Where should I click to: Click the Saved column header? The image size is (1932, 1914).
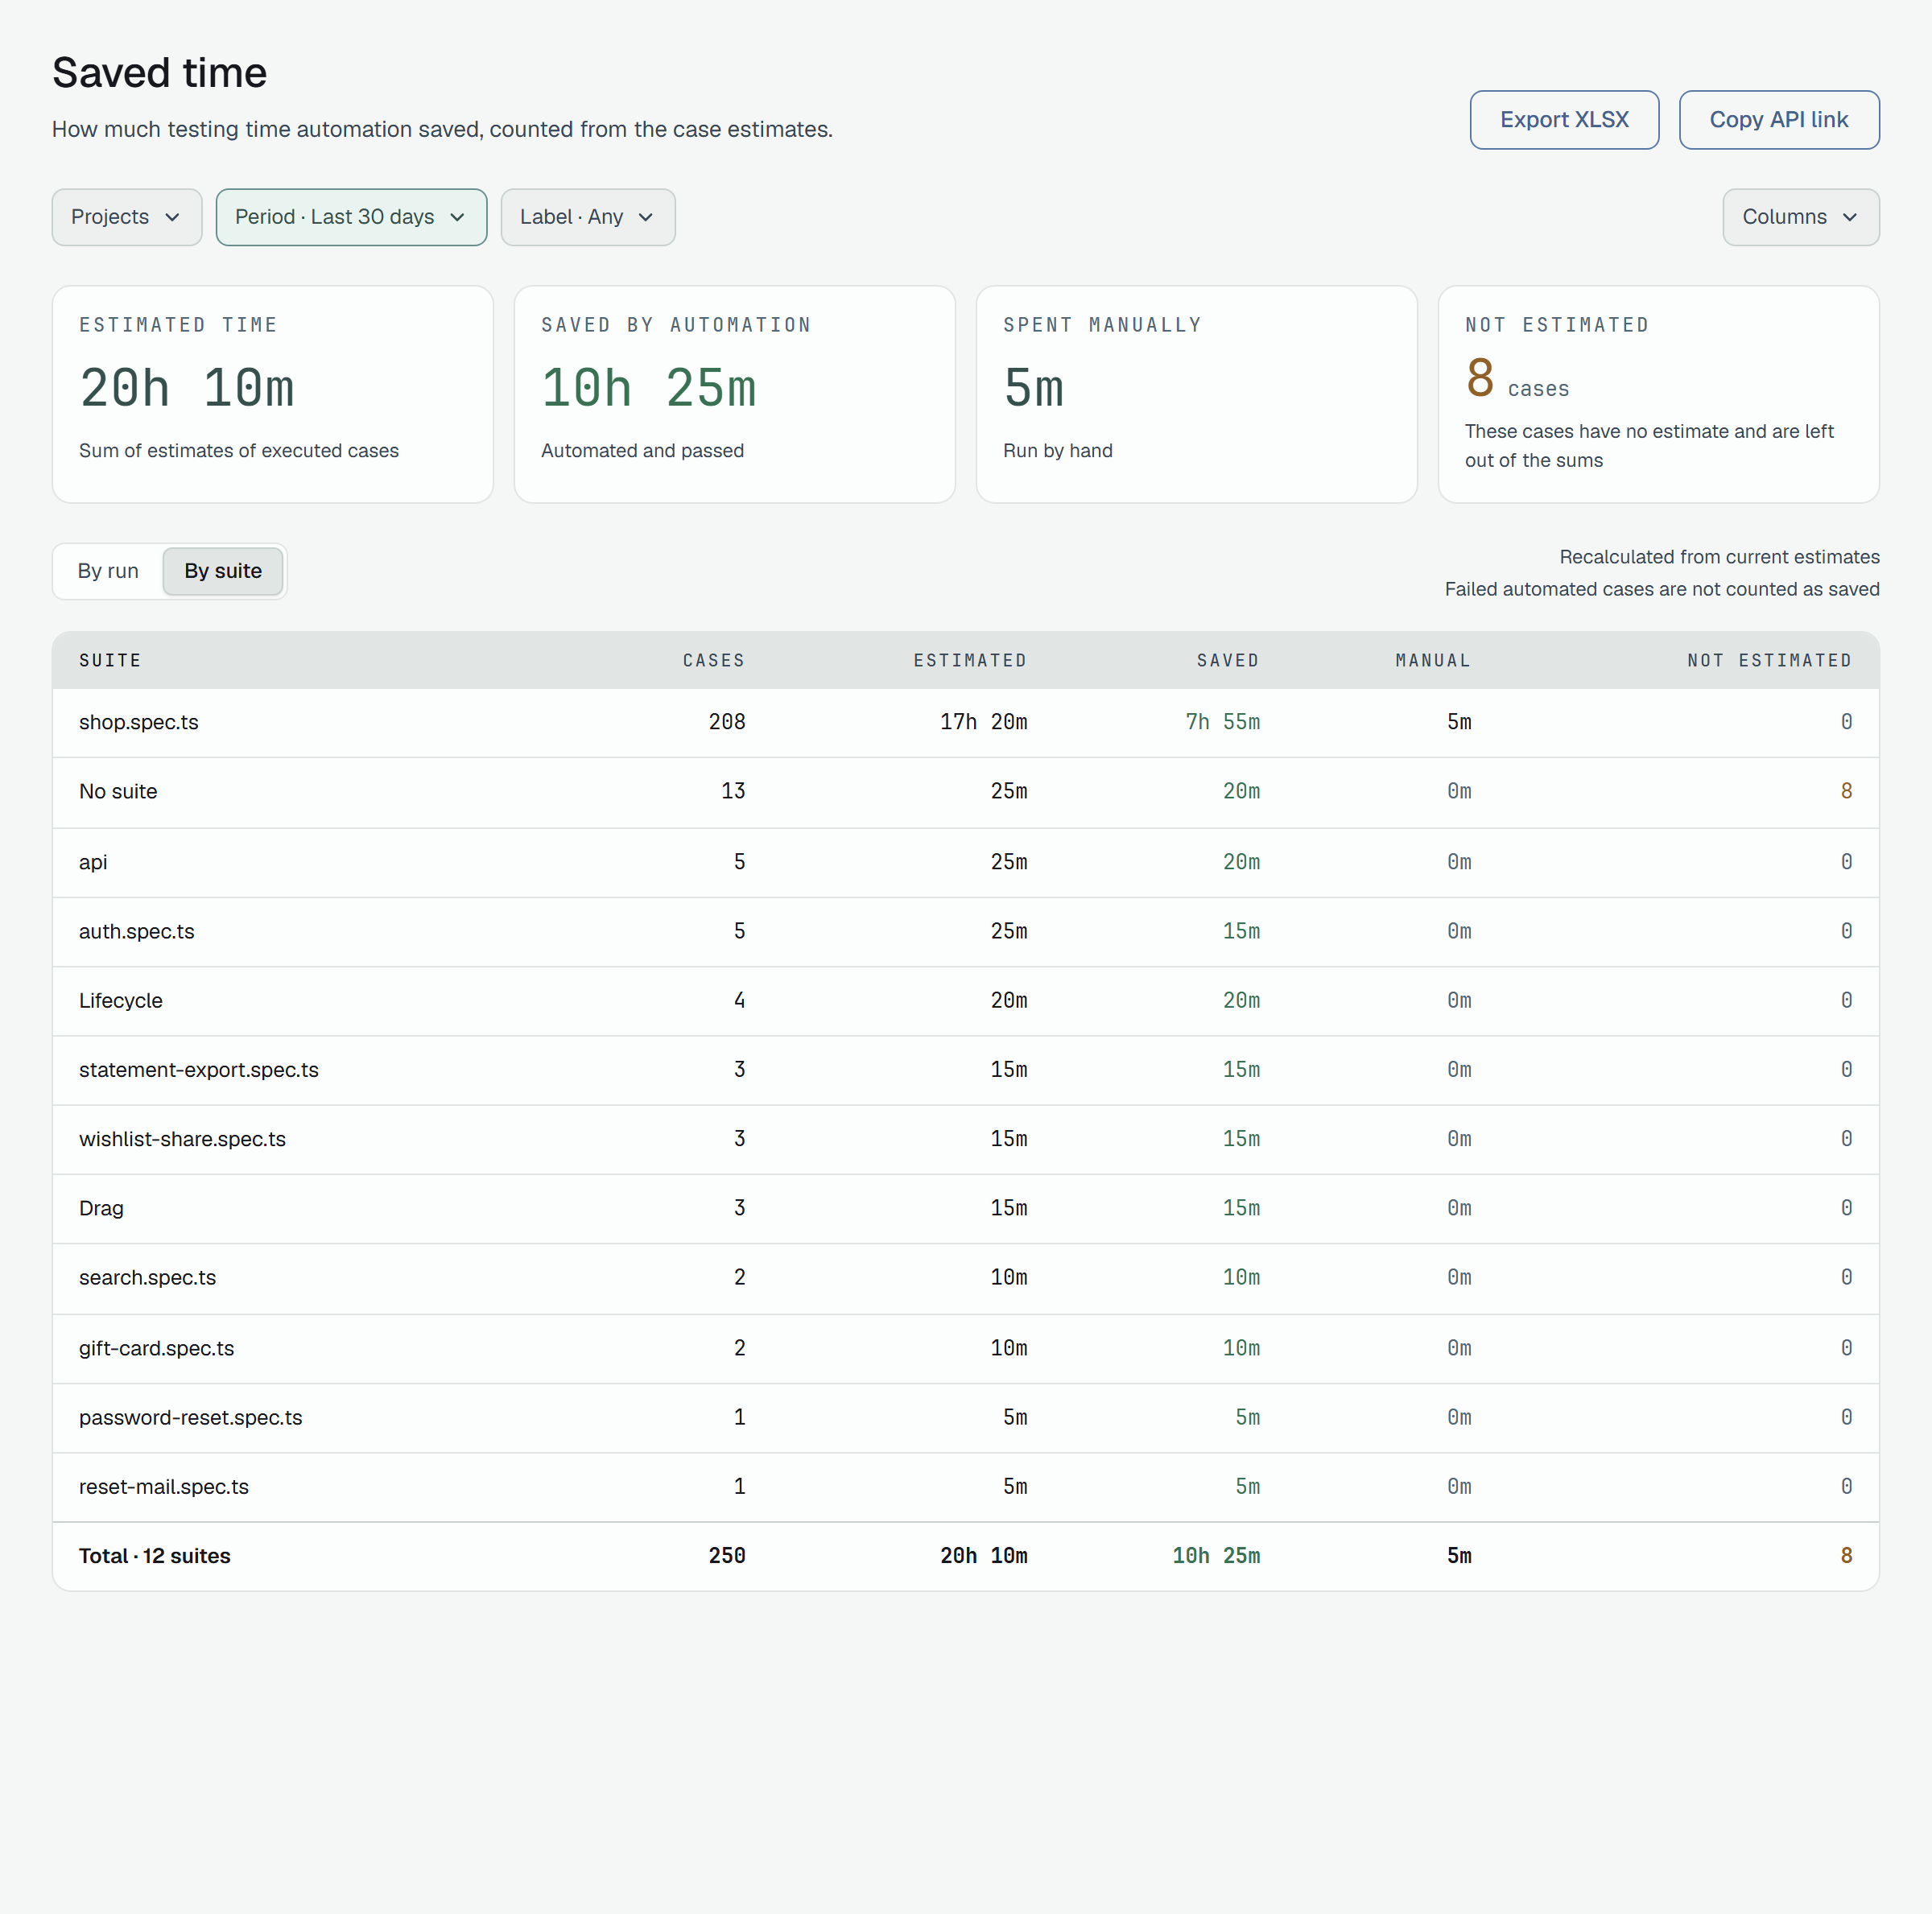pos(1228,661)
